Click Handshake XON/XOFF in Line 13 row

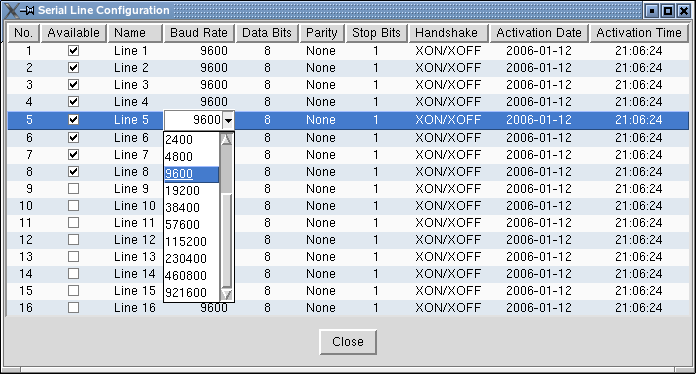tap(448, 257)
